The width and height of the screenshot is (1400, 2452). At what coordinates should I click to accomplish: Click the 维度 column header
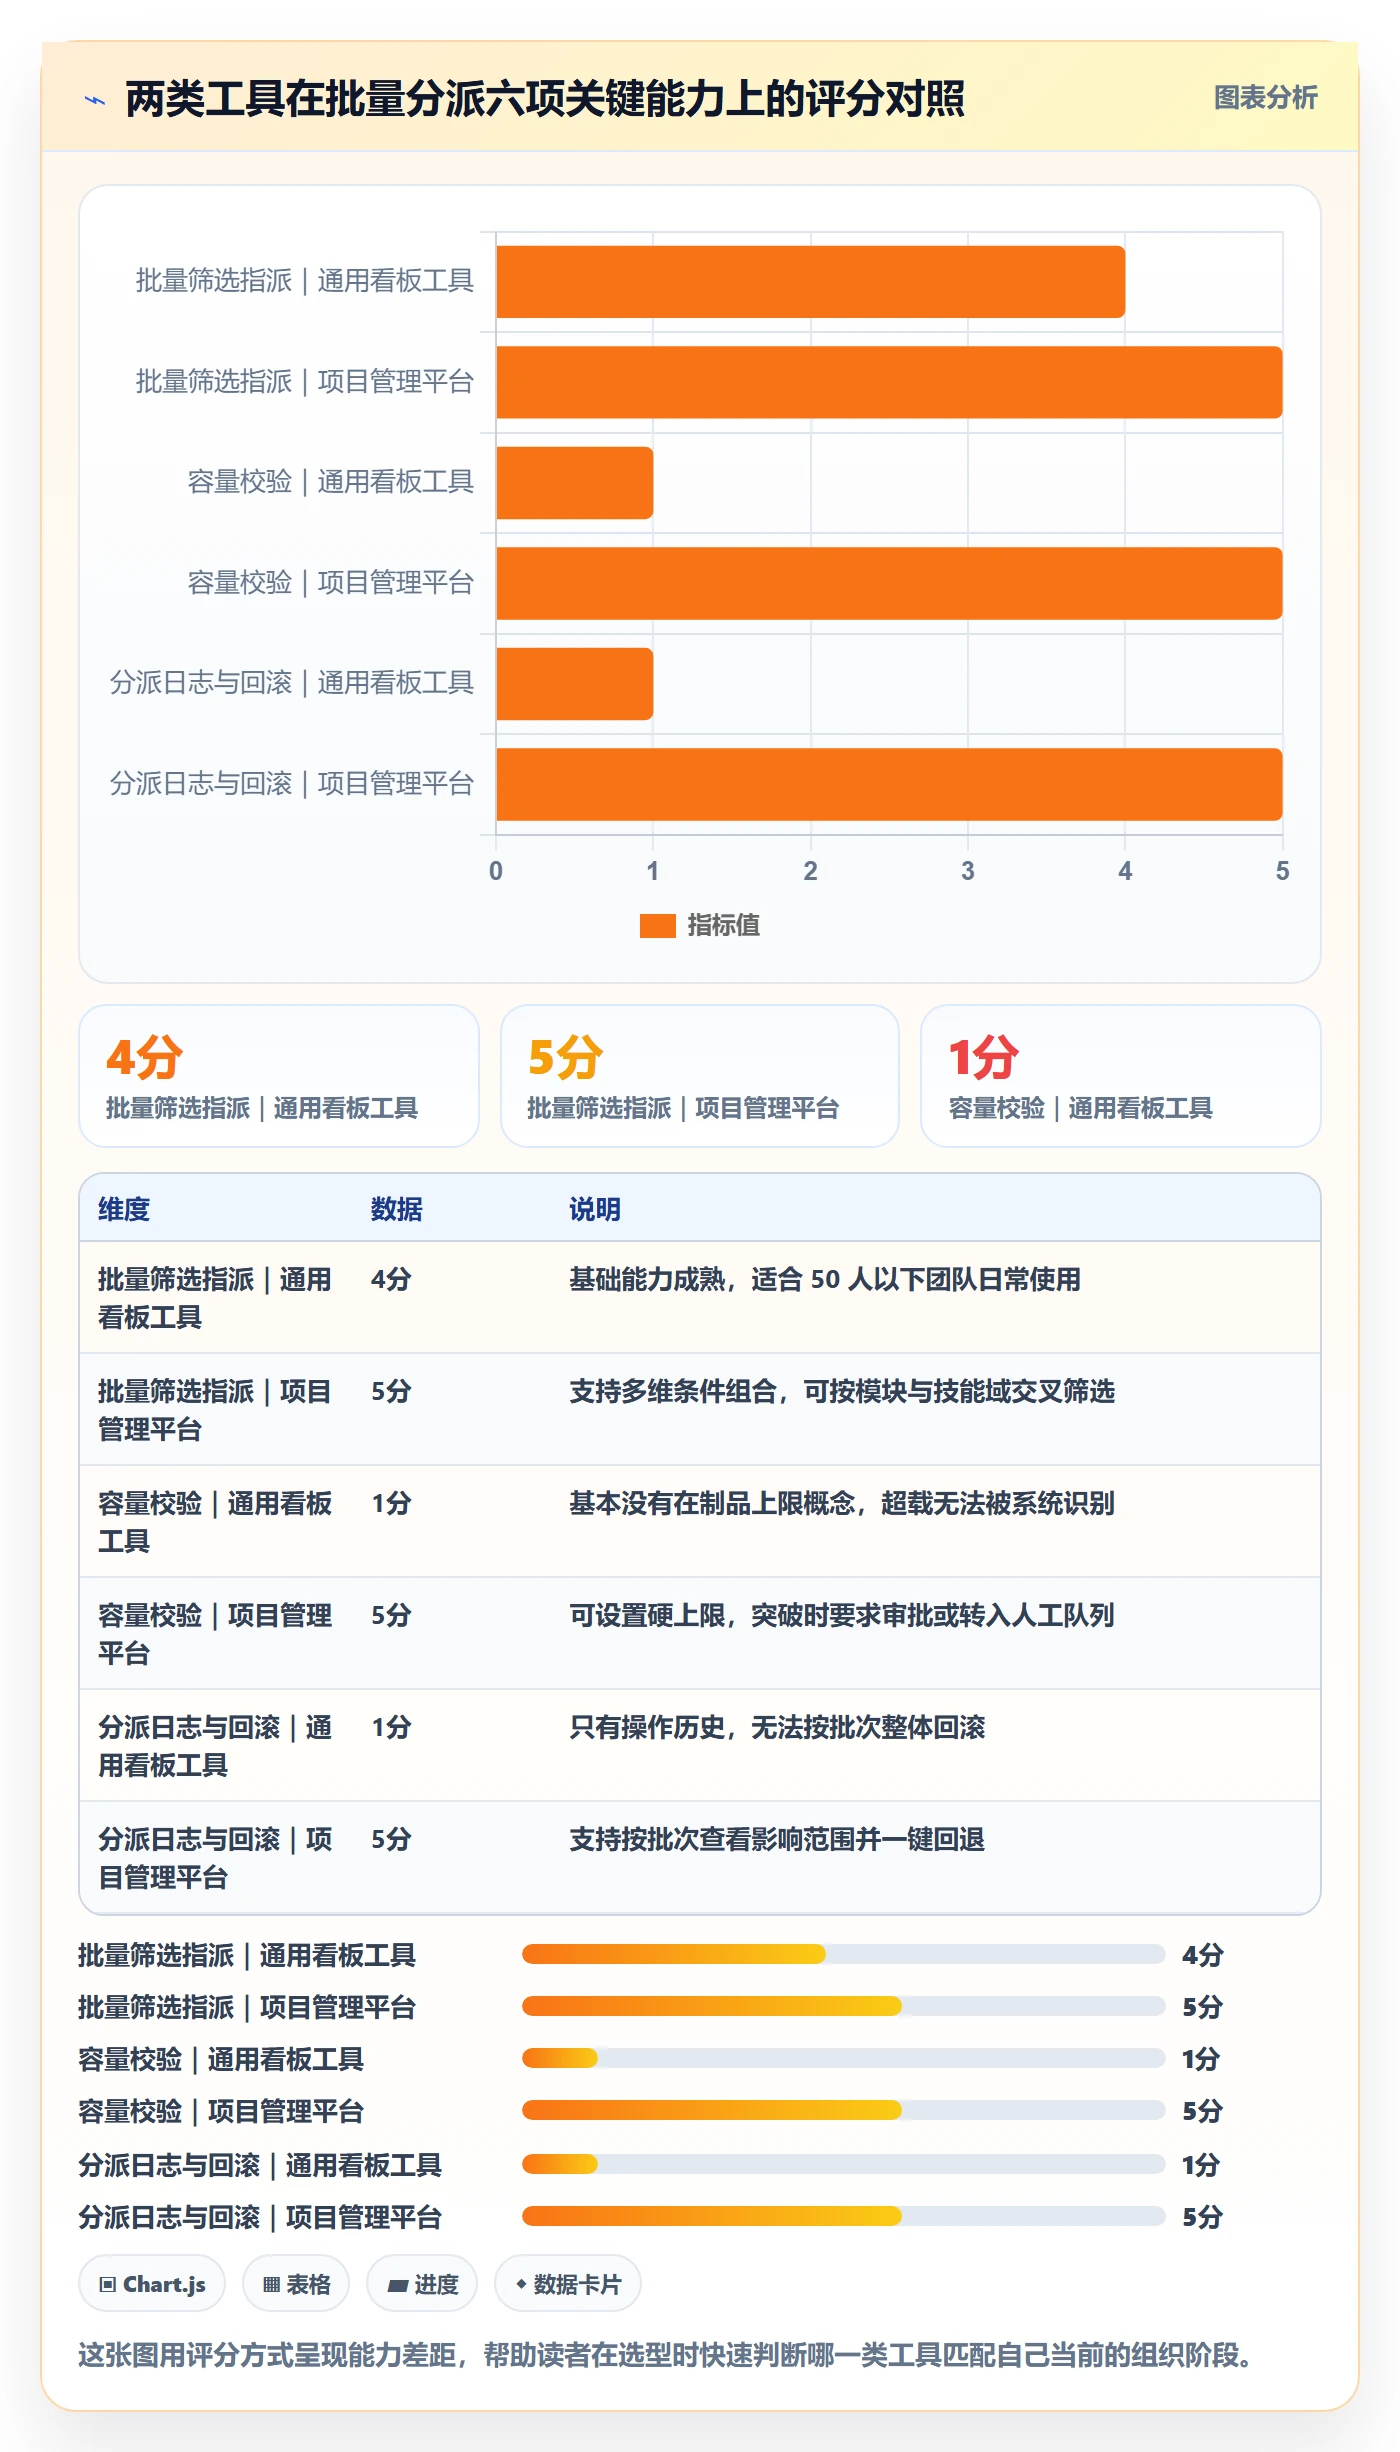click(x=124, y=1210)
